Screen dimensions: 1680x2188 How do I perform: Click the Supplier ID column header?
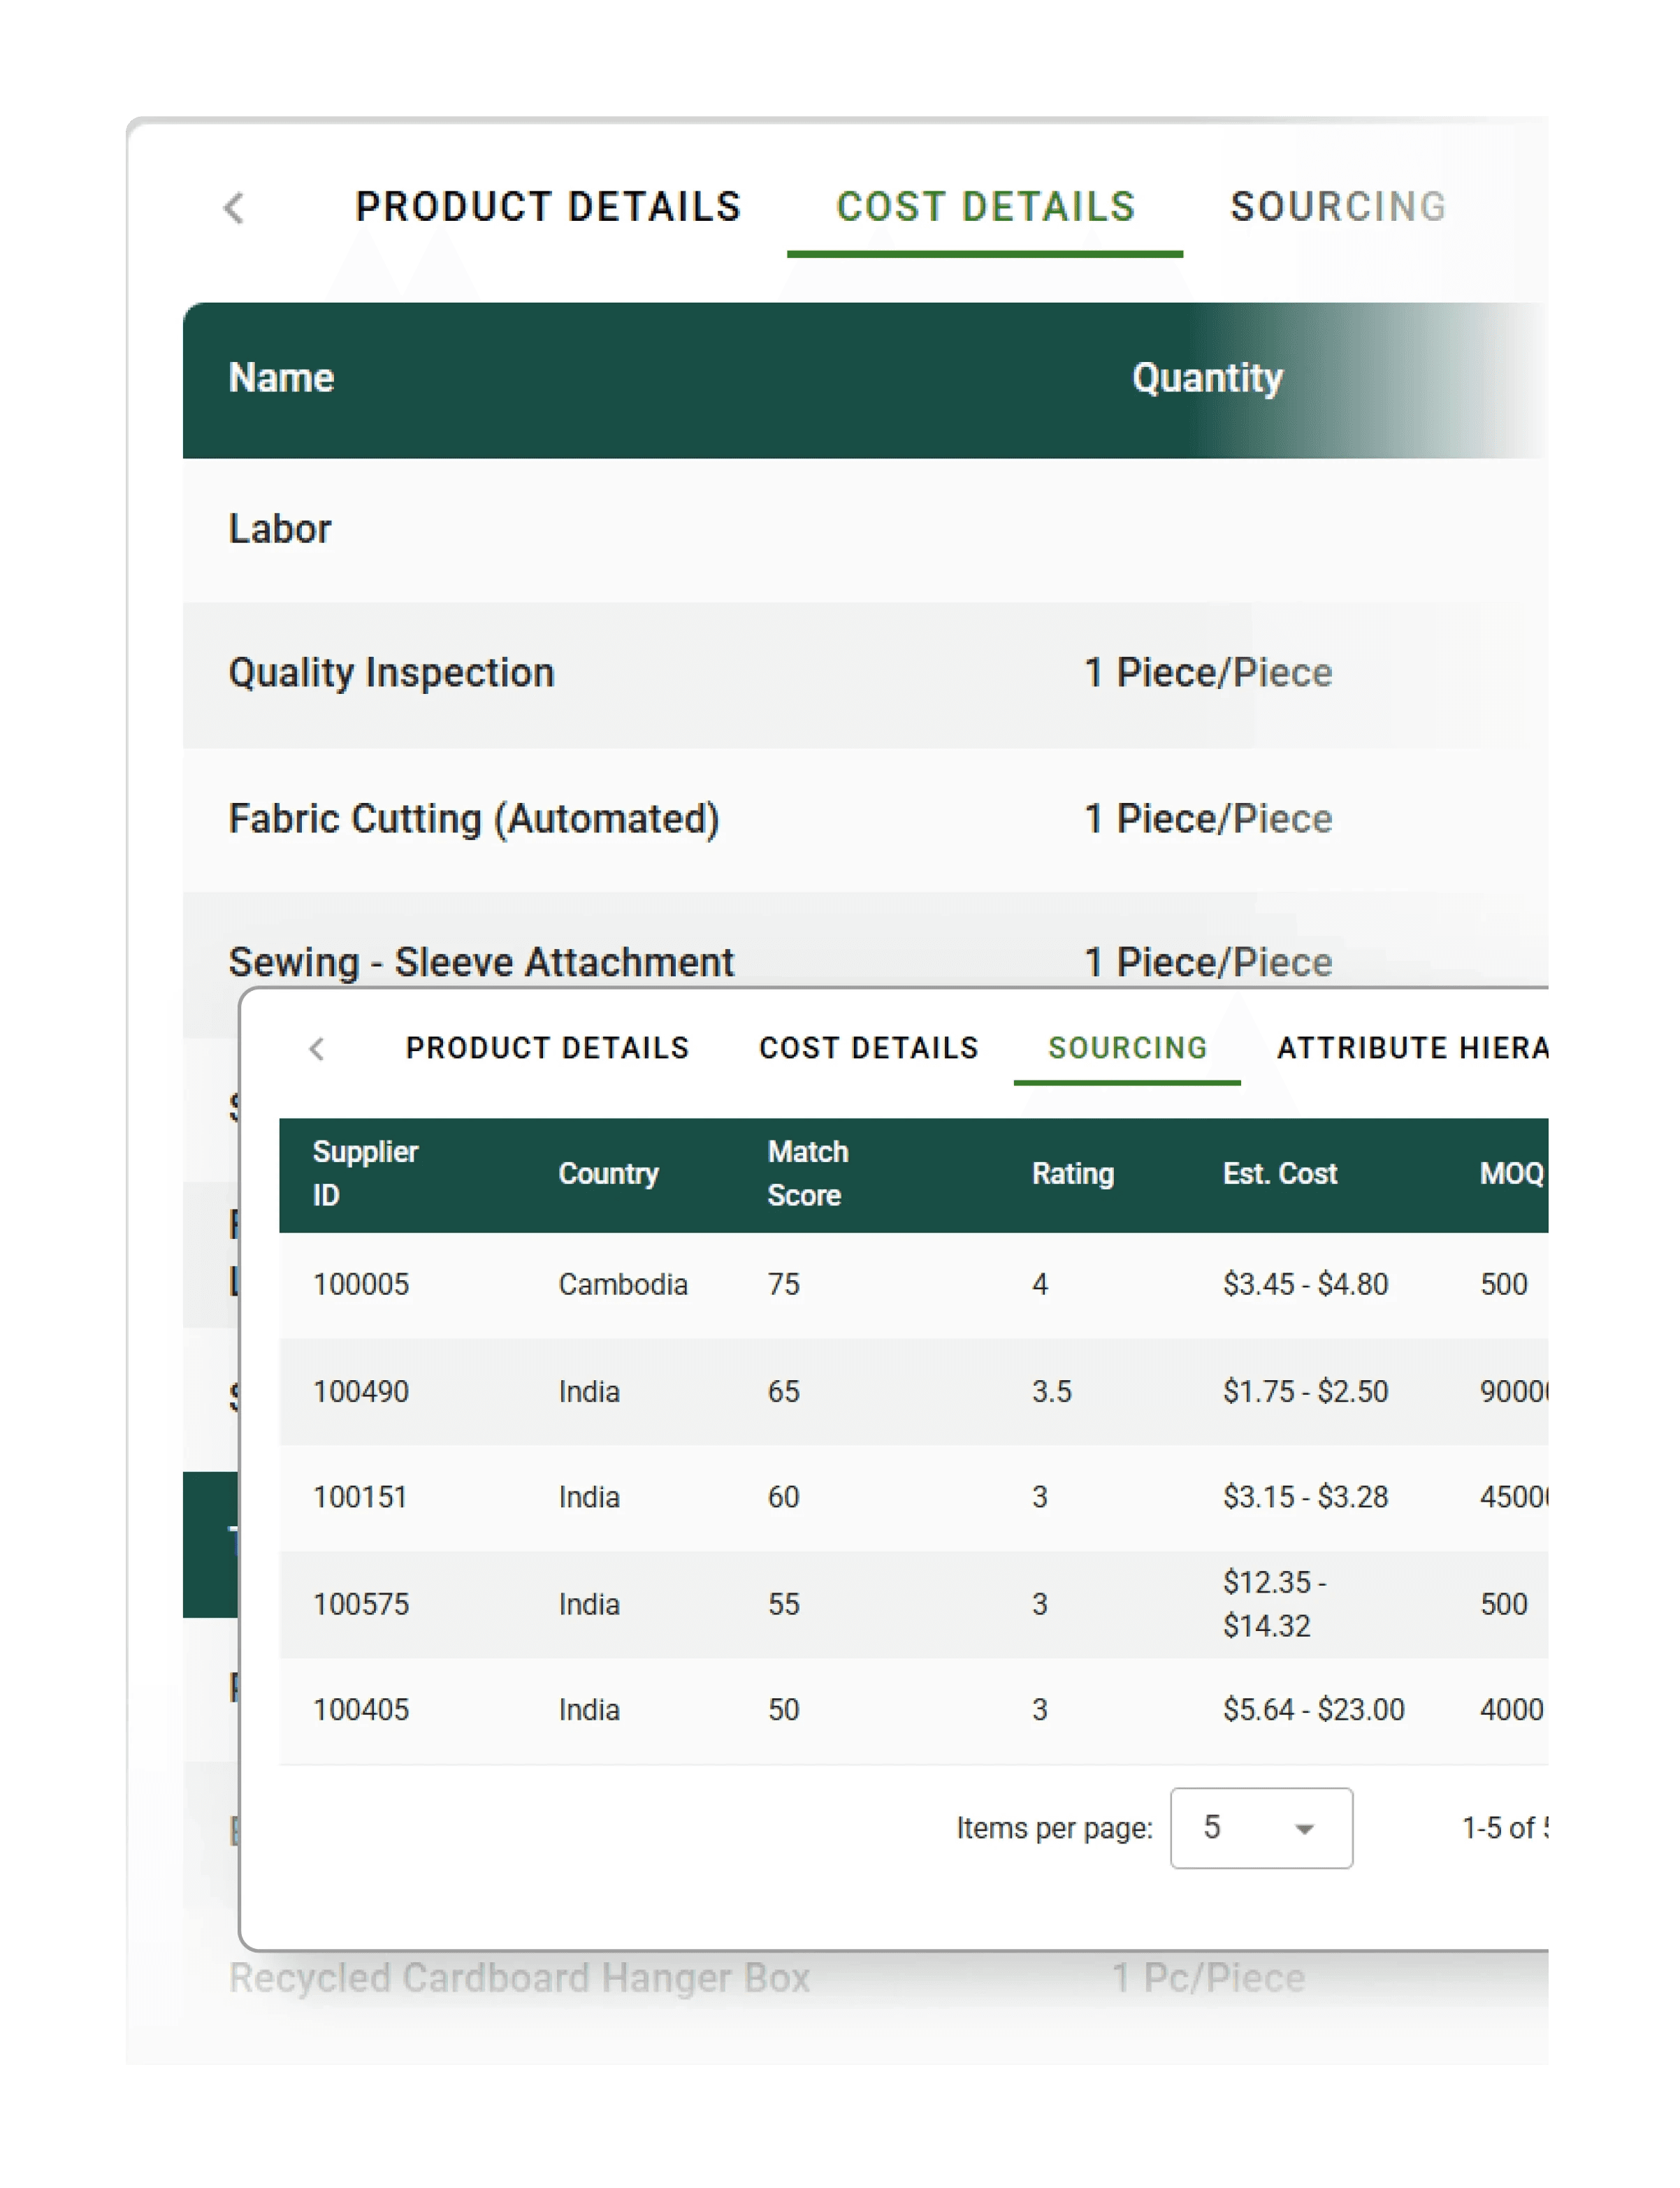point(365,1173)
